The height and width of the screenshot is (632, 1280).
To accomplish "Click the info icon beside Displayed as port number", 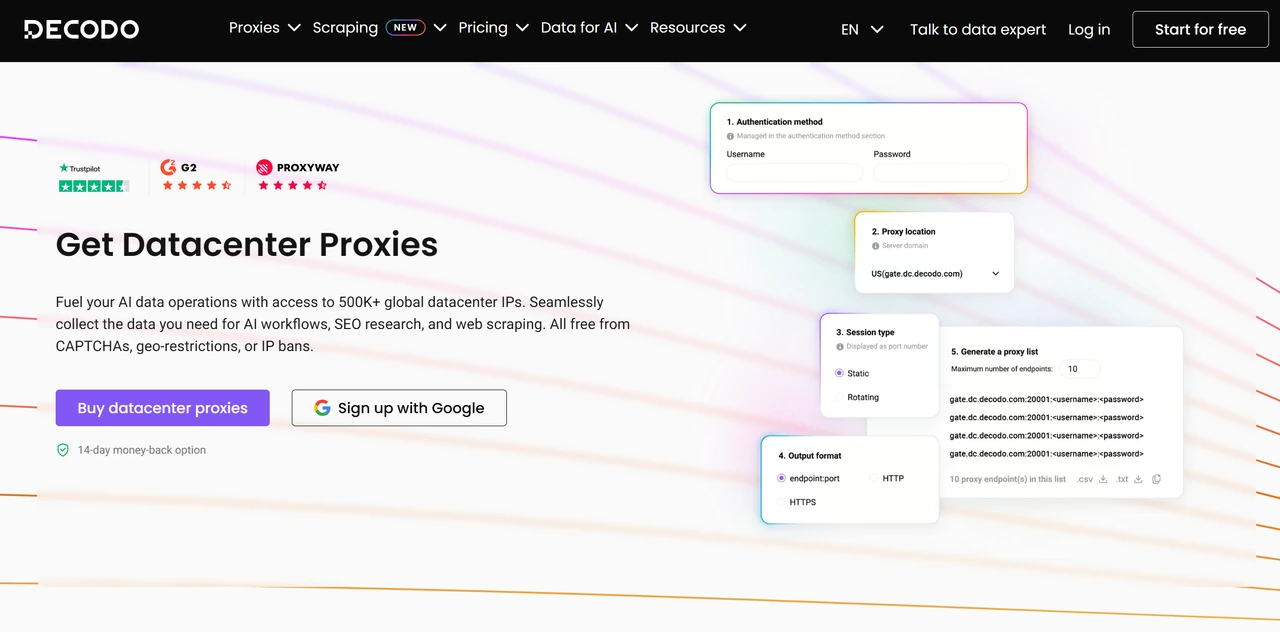I will (x=840, y=347).
